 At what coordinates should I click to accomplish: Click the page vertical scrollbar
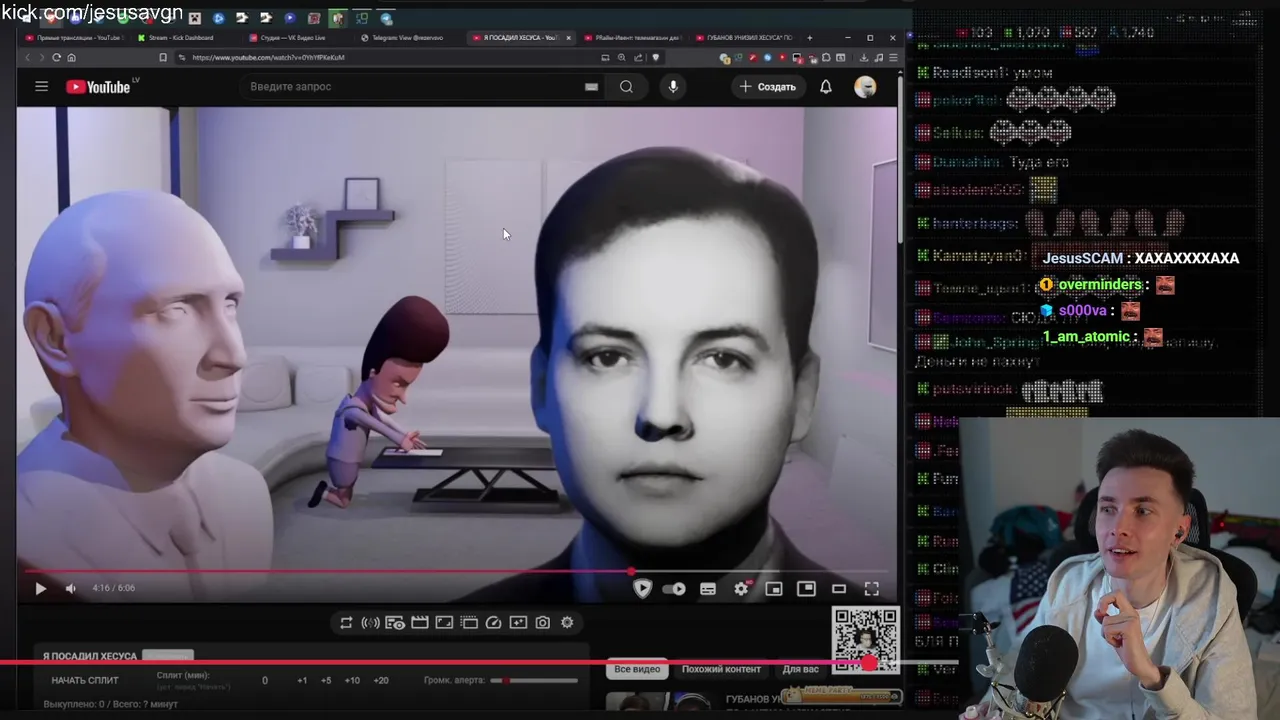pyautogui.click(x=899, y=160)
